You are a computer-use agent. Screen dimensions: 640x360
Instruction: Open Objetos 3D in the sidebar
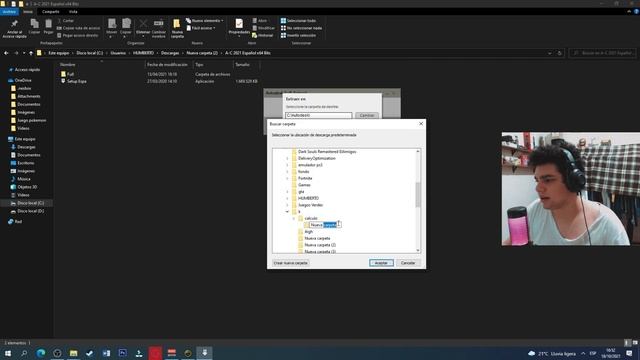(27, 187)
